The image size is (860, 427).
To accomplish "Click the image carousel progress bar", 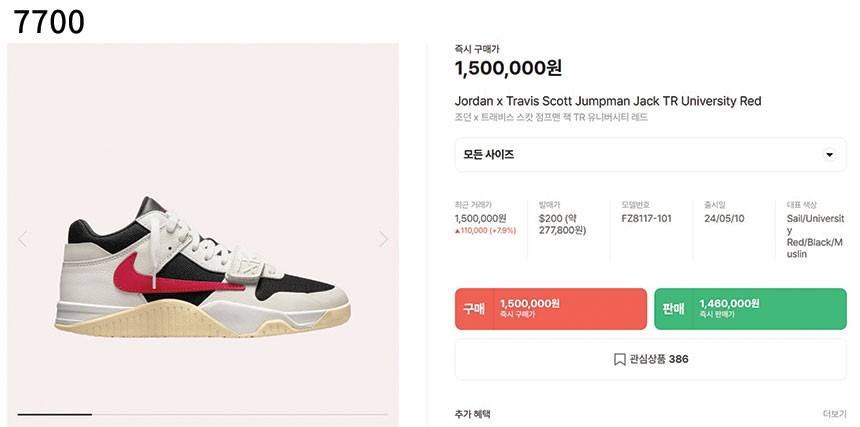I will [x=202, y=414].
